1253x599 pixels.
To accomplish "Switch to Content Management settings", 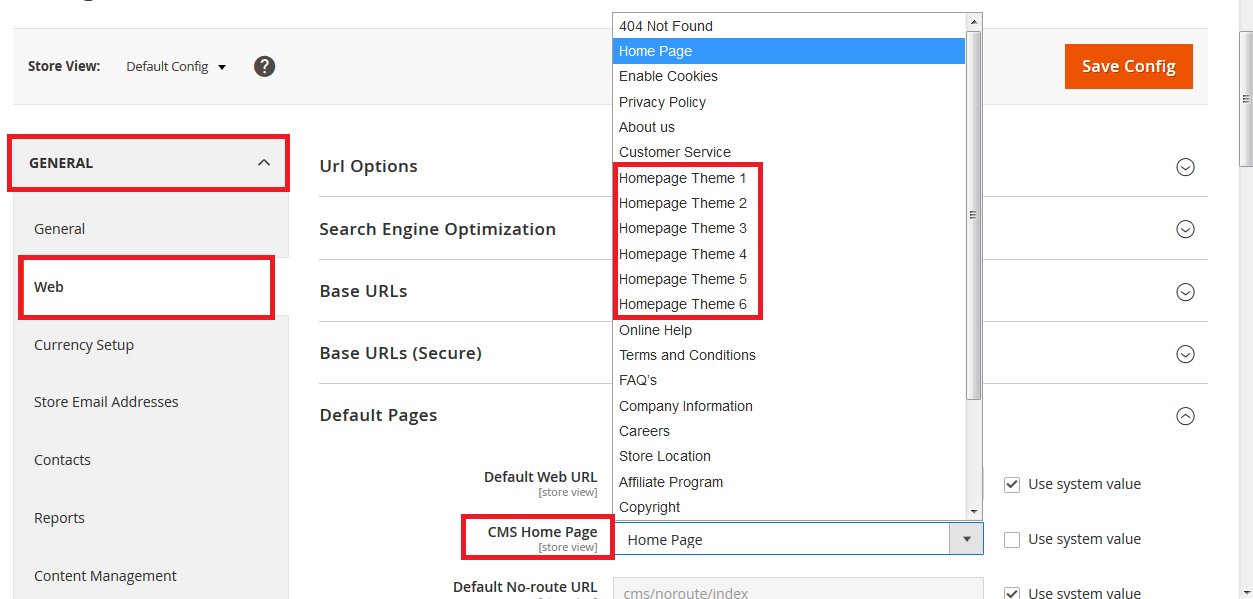I will tap(105, 575).
